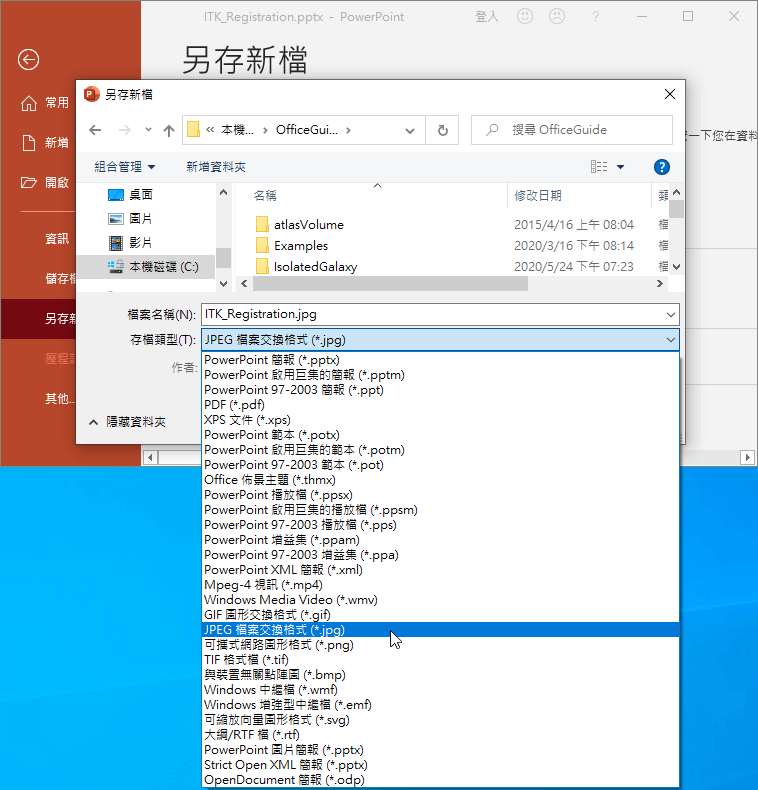Image resolution: width=758 pixels, height=790 pixels.
Task: Open recent locations dropdown arrow
Action: (148, 130)
